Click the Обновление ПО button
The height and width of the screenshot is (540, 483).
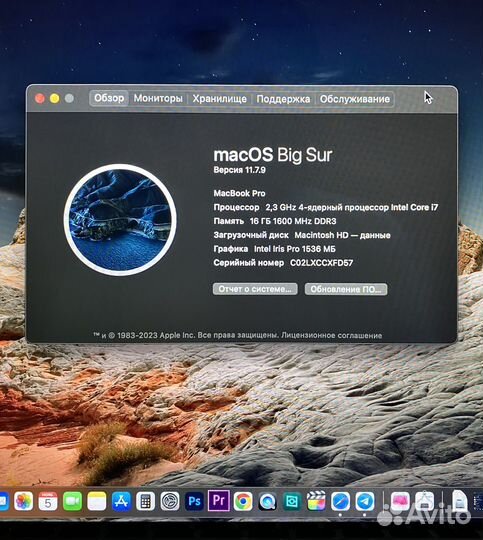(346, 289)
